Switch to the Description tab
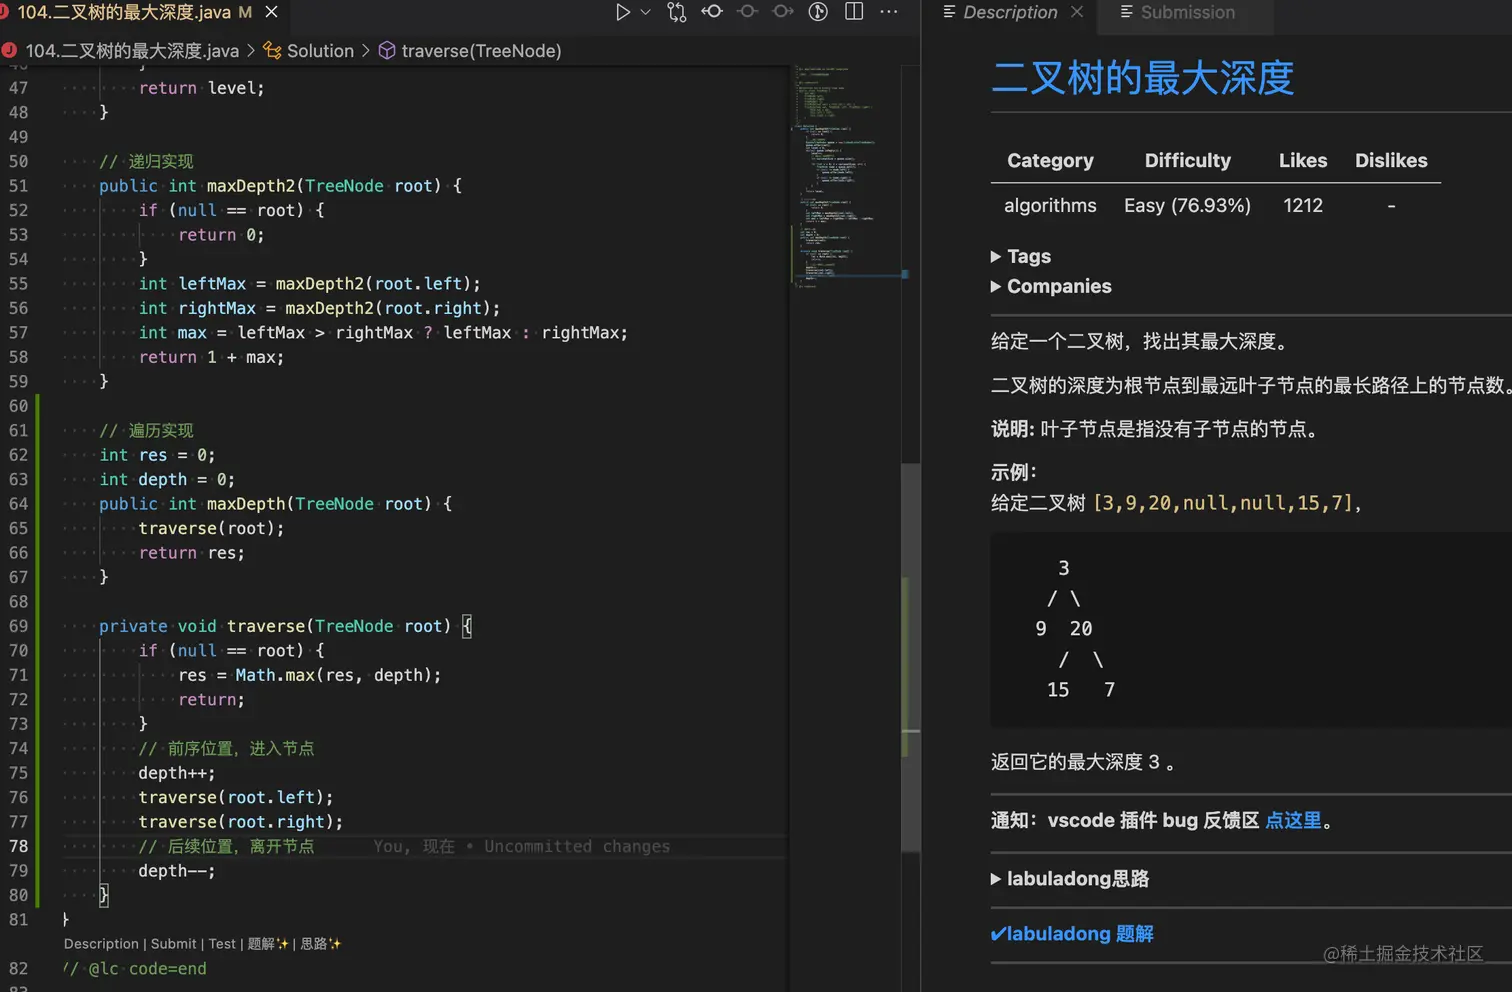Viewport: 1512px width, 992px height. 1009,12
